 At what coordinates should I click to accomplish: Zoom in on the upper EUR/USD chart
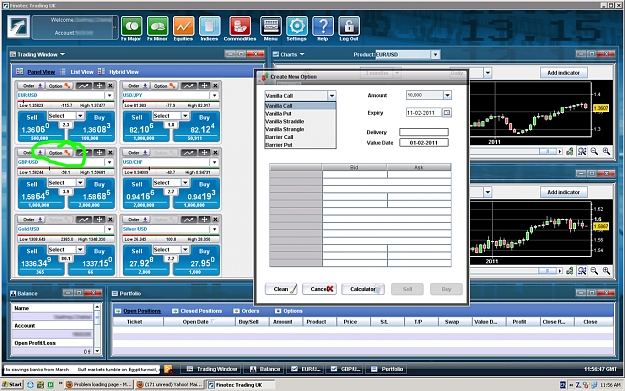point(606,151)
